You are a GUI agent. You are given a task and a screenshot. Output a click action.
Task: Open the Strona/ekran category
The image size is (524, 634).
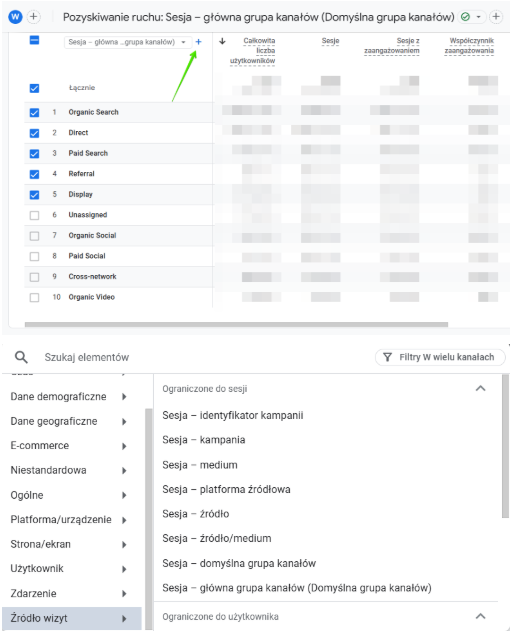pos(72,544)
